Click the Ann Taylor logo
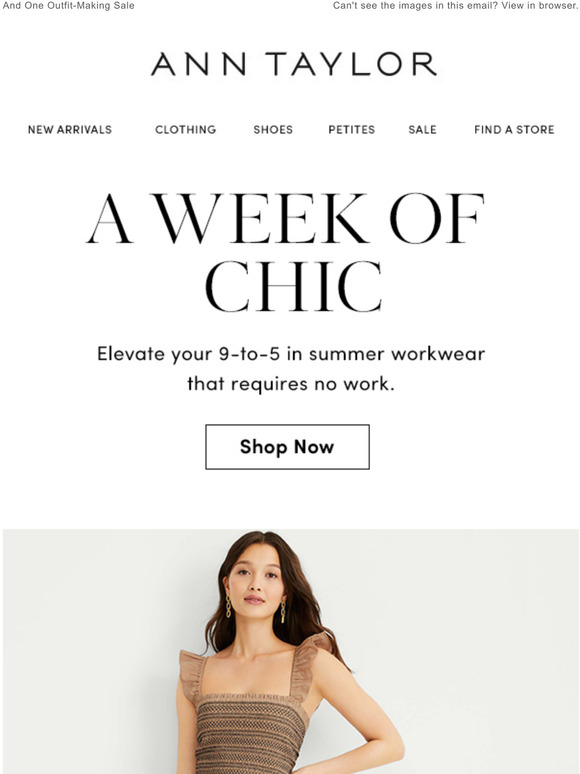The height and width of the screenshot is (774, 580). tap(294, 64)
